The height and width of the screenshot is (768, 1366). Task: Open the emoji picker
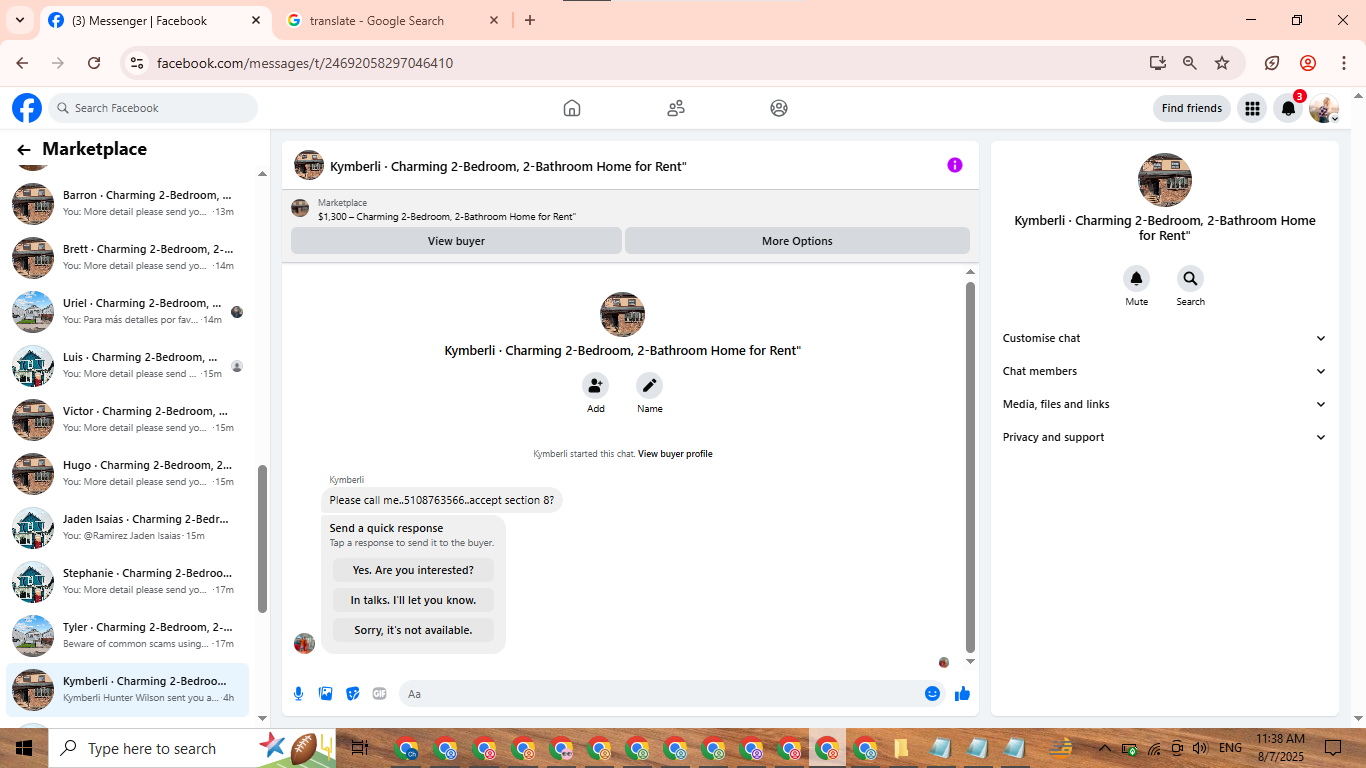click(x=932, y=694)
